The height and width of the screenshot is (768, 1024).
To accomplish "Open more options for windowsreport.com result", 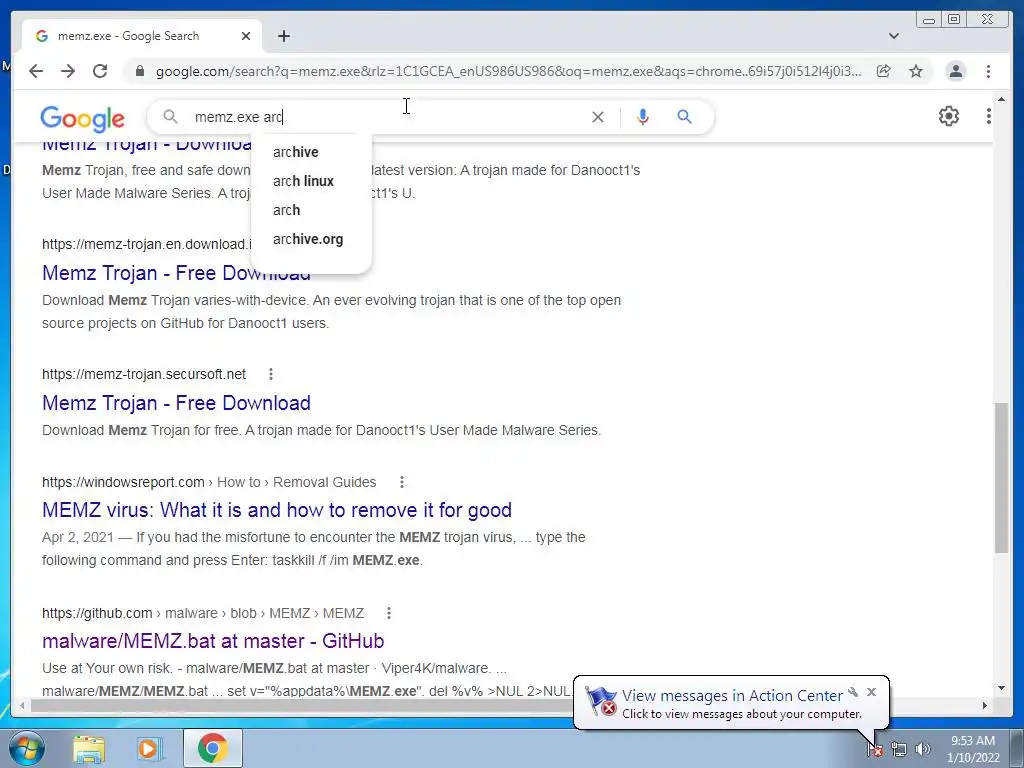I will 402,482.
